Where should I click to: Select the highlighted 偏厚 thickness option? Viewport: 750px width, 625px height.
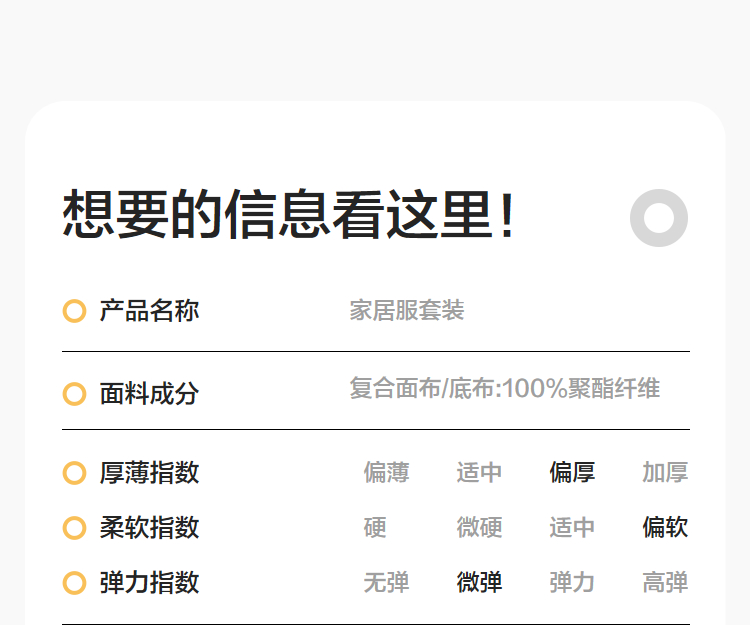click(572, 472)
